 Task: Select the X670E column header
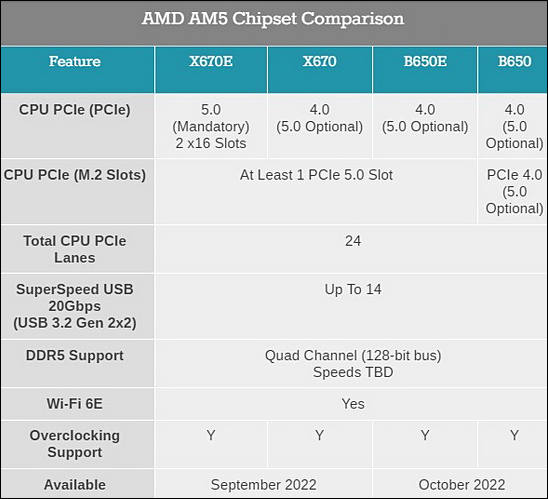[x=211, y=62]
